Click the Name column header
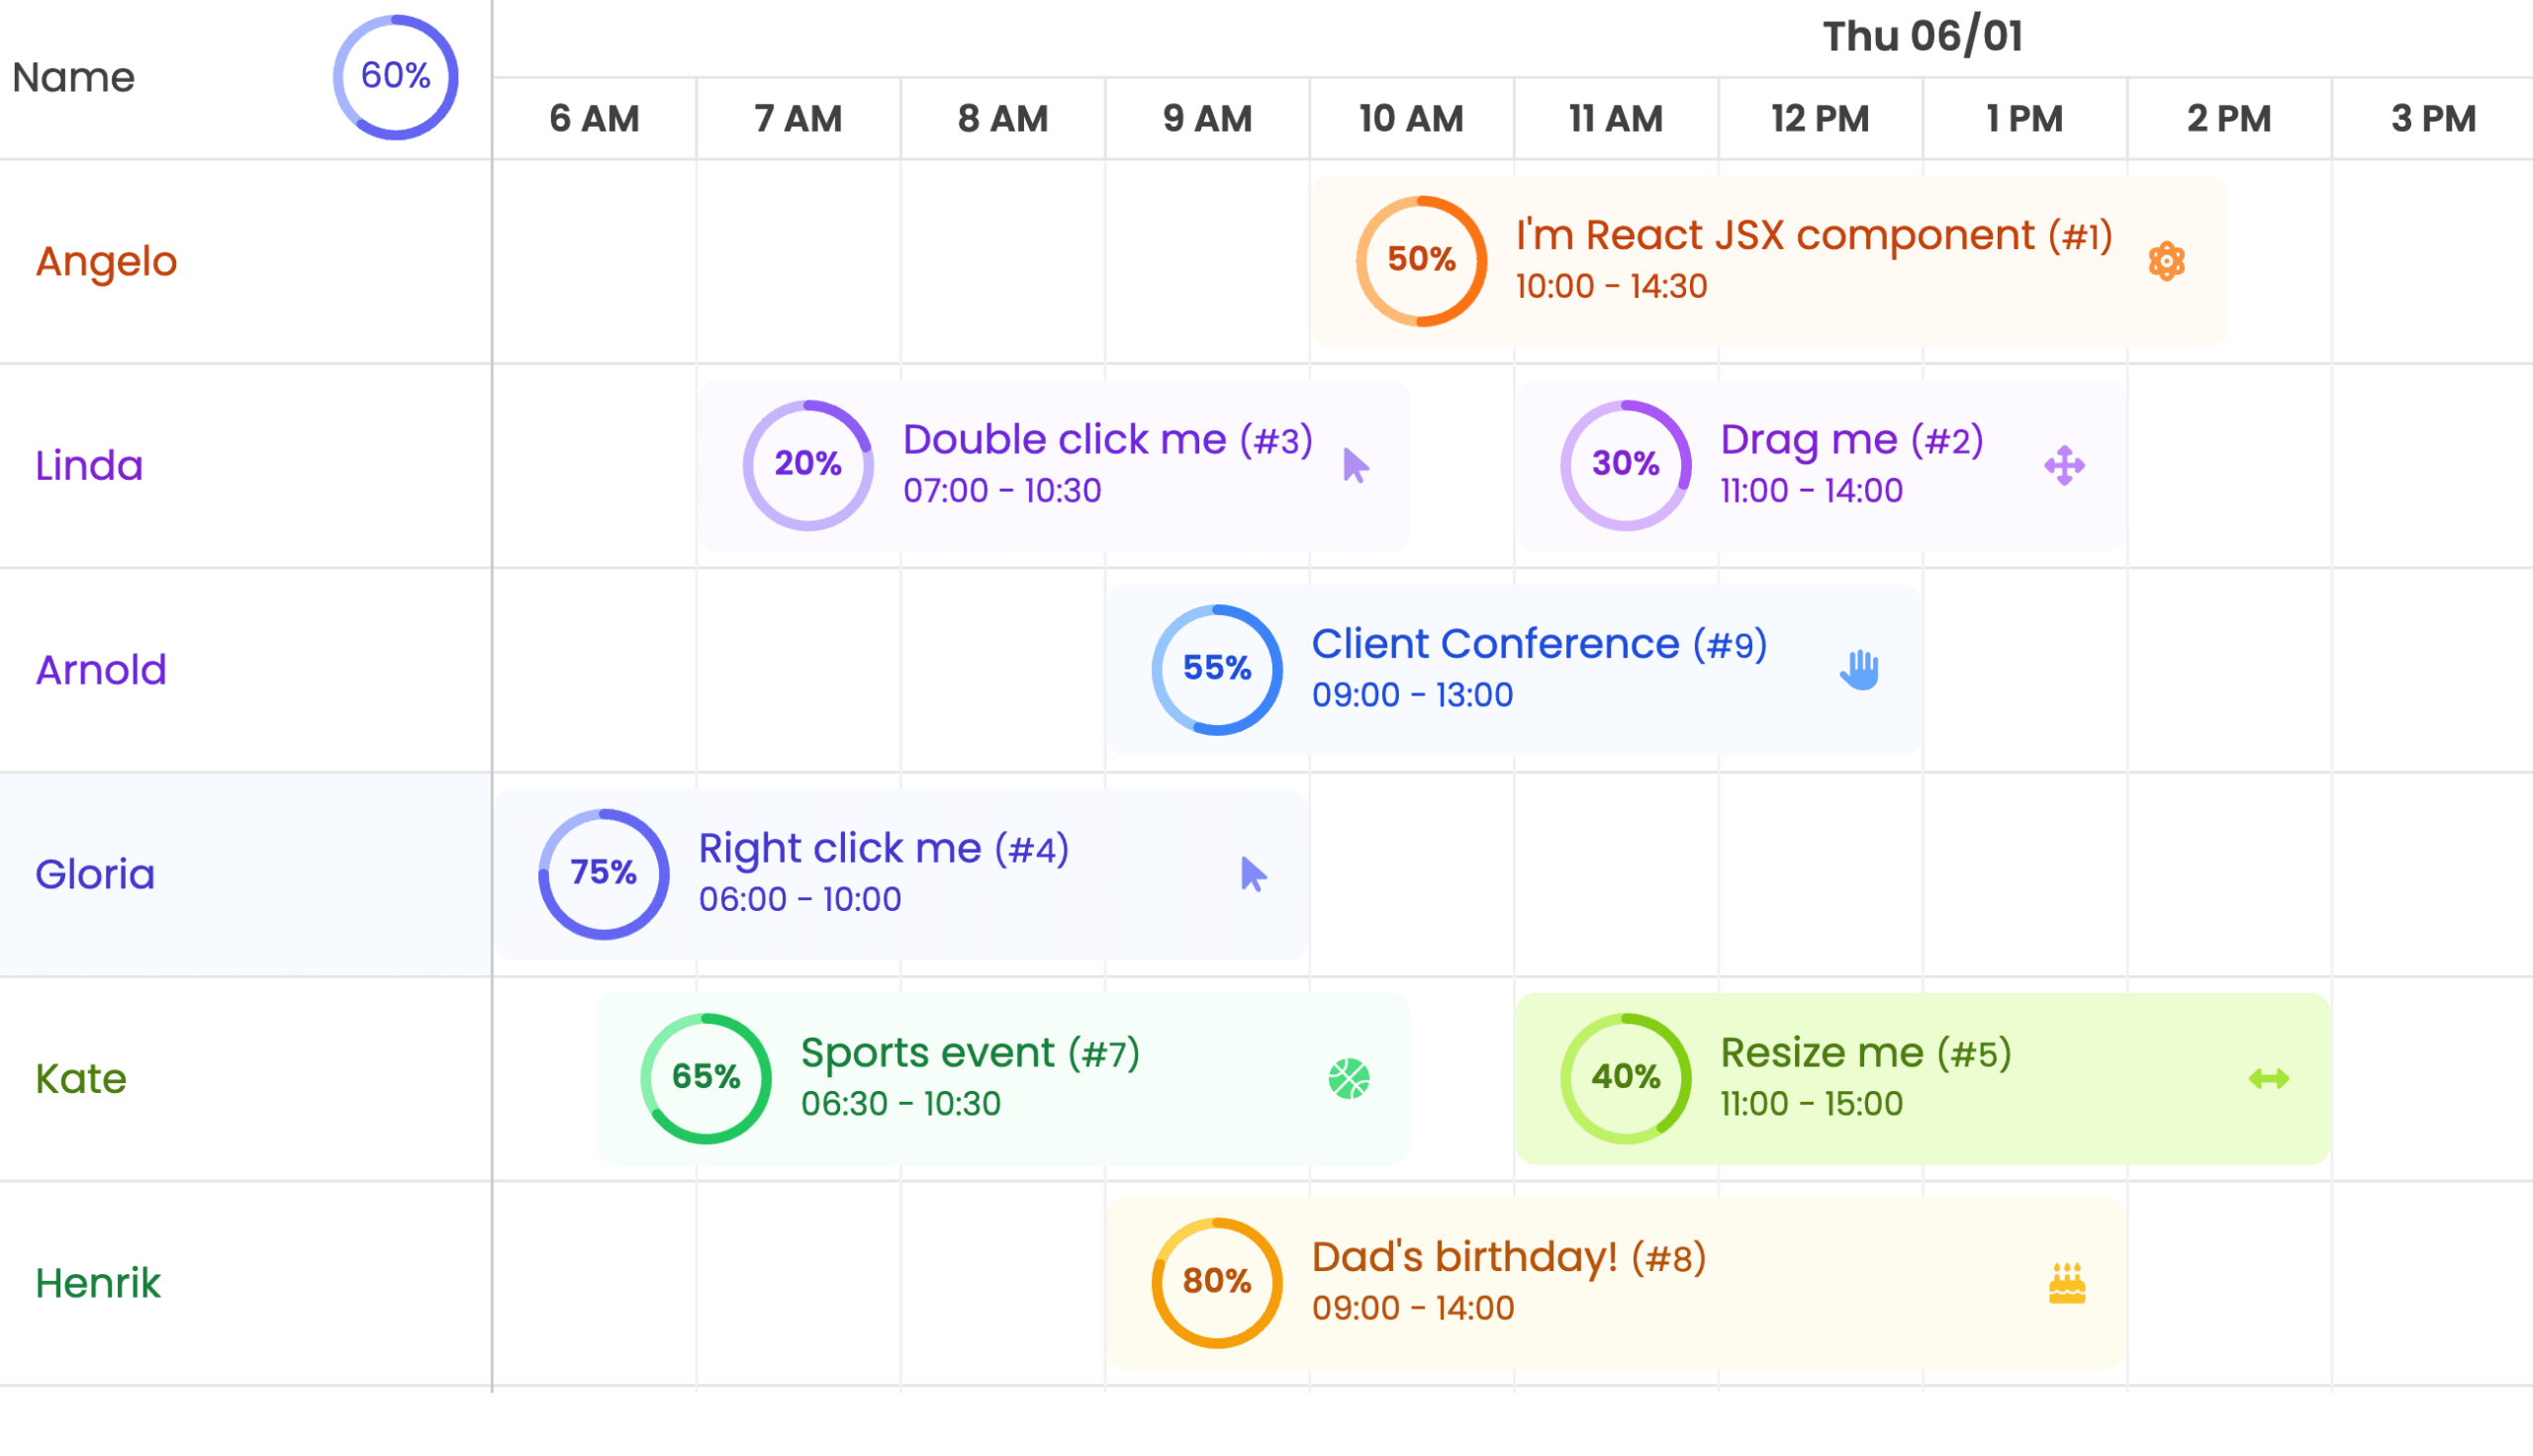Viewport: 2533px width, 1456px height. [74, 78]
